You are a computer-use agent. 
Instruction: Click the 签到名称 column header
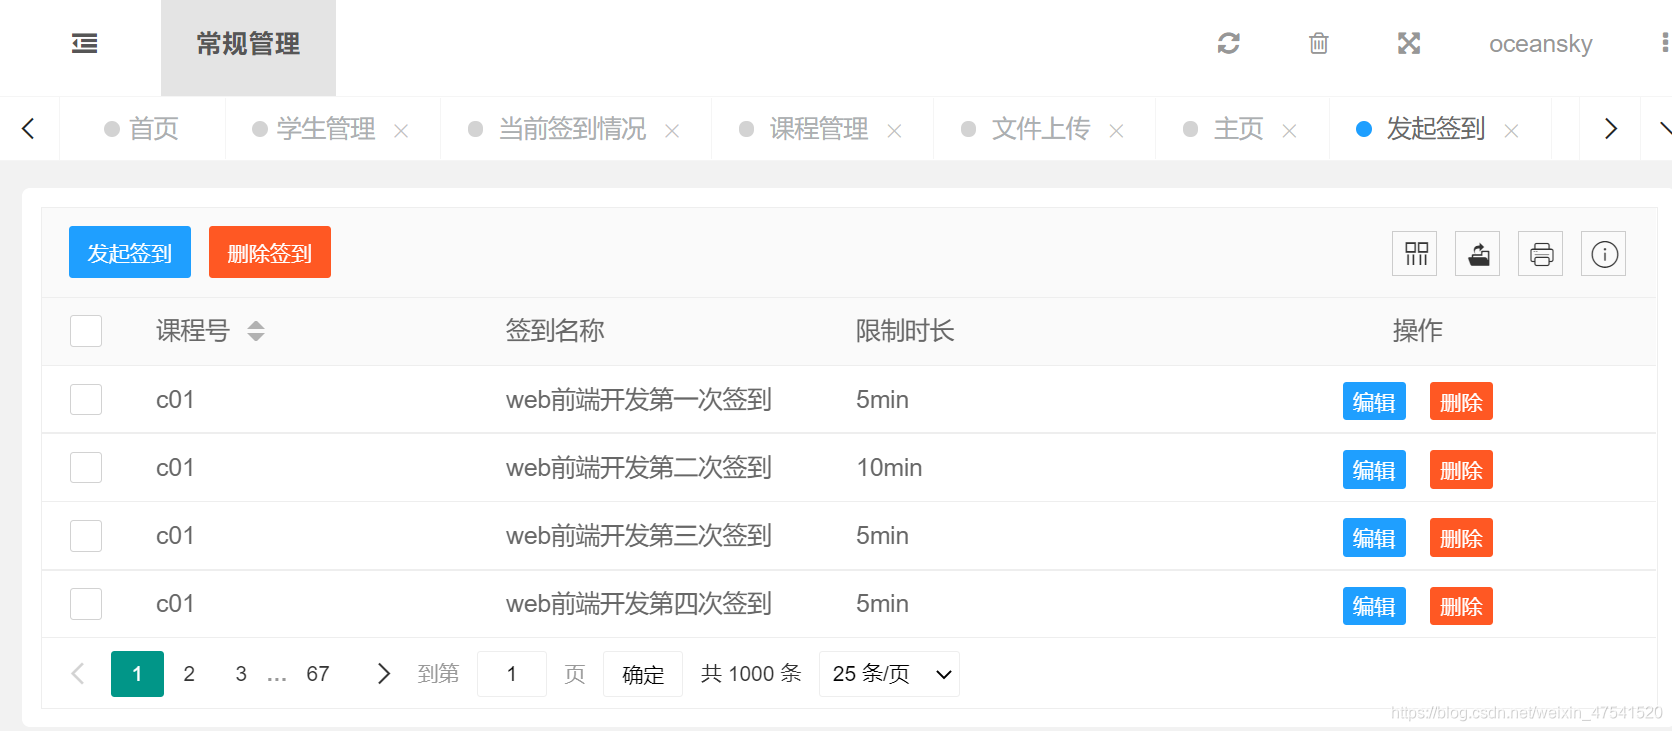(x=555, y=331)
